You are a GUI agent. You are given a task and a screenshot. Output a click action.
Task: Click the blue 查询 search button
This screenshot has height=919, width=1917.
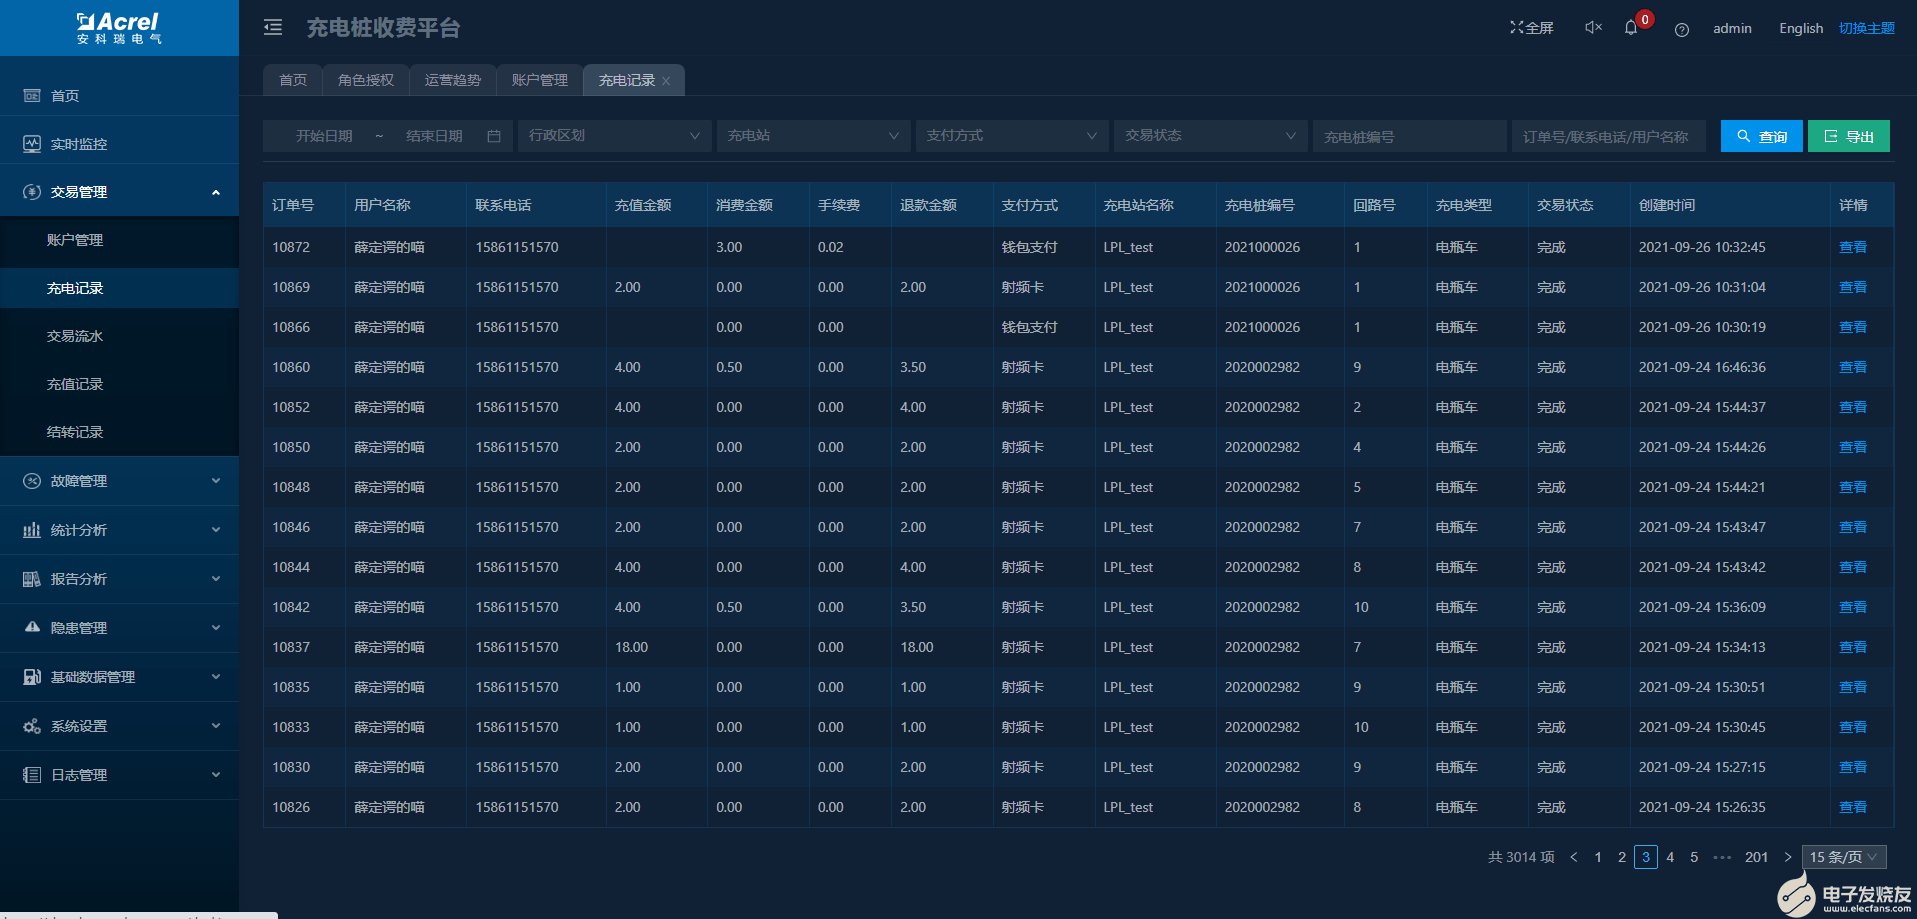point(1761,136)
